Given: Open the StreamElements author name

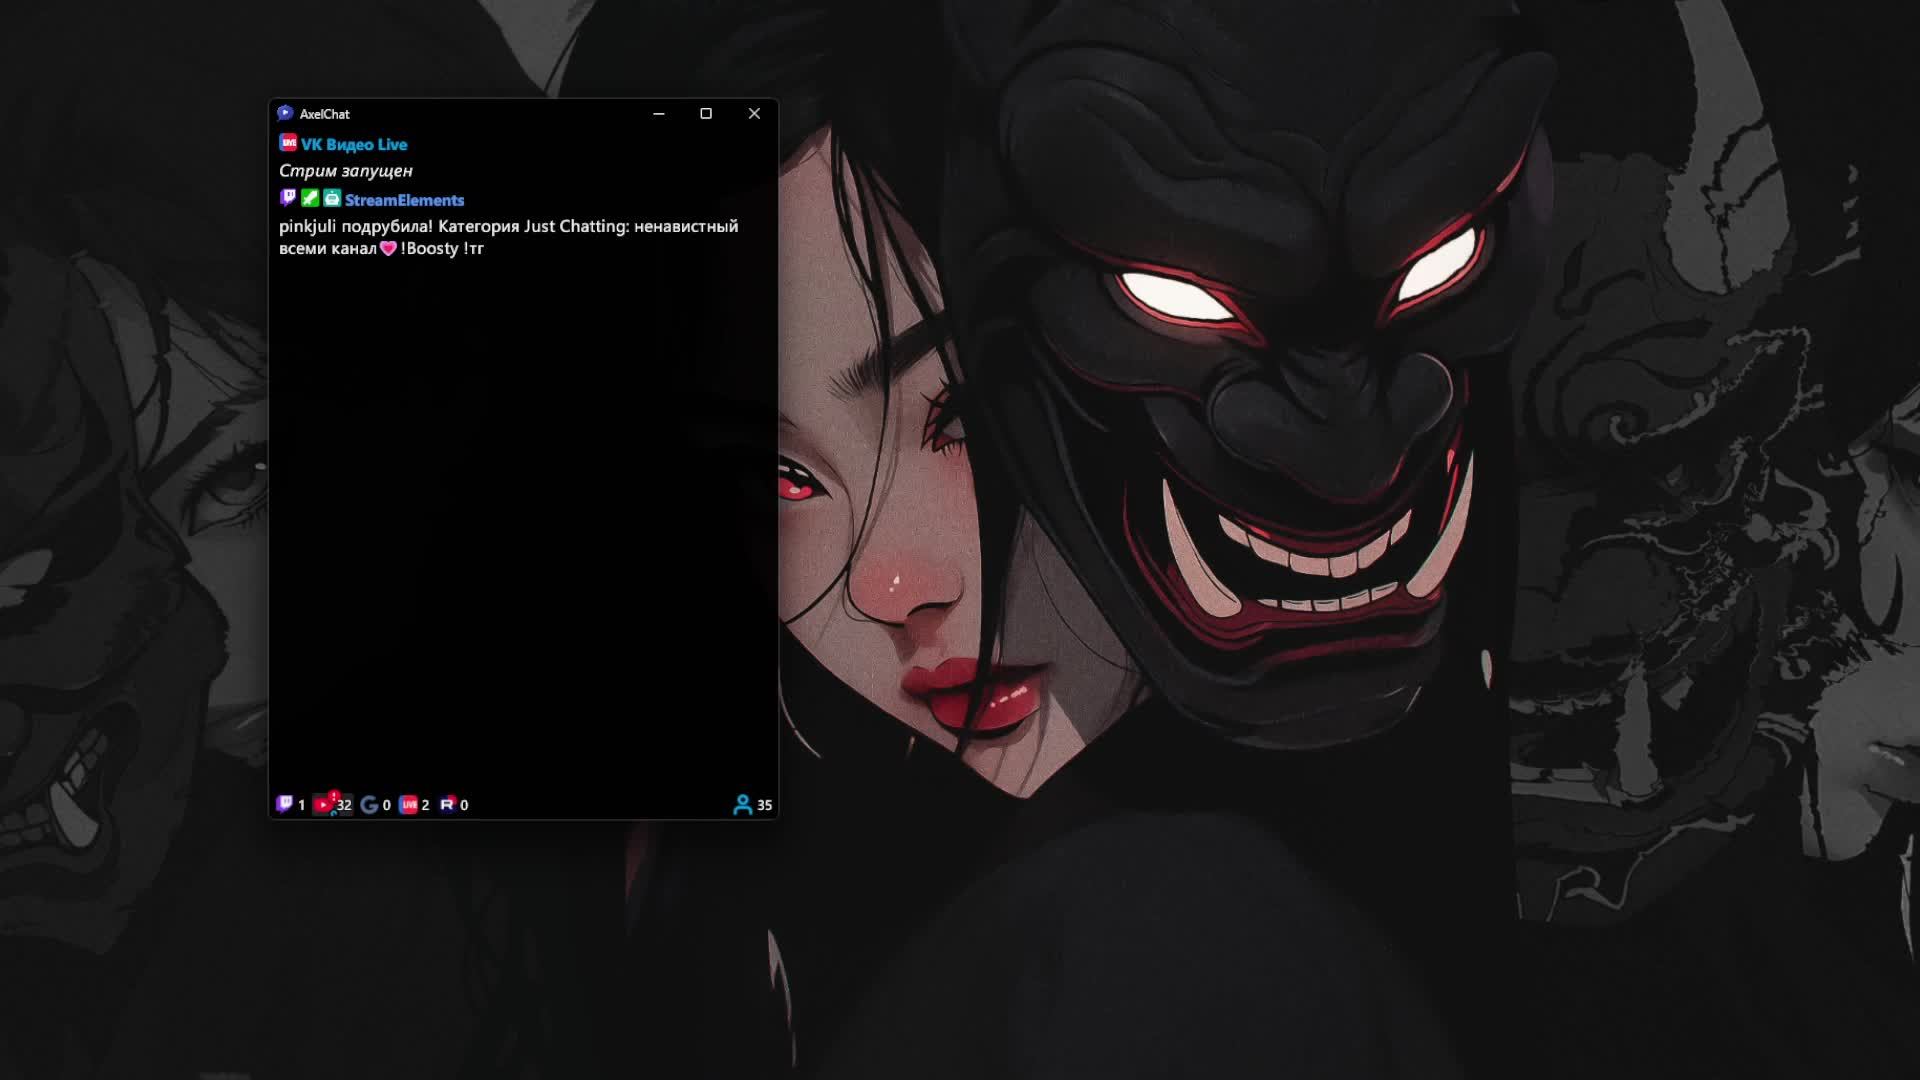Looking at the screenshot, I should pyautogui.click(x=404, y=200).
